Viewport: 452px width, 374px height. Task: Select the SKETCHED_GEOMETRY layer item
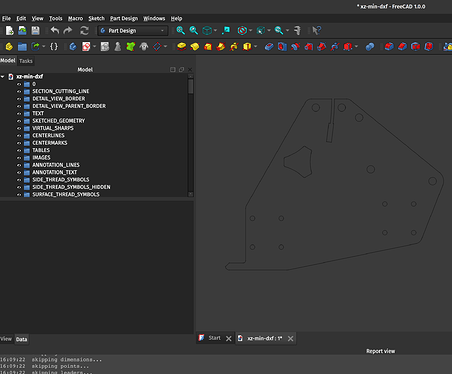tap(59, 121)
